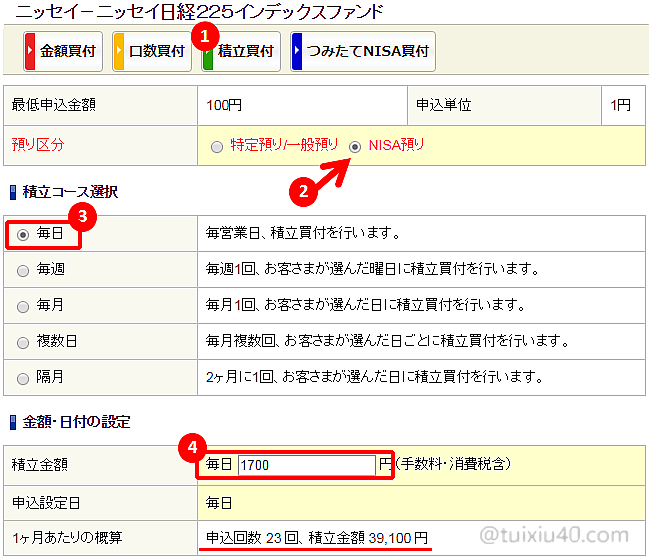Click the 100円 minimum amount value
Viewport: 649px width, 559px height.
(x=224, y=105)
